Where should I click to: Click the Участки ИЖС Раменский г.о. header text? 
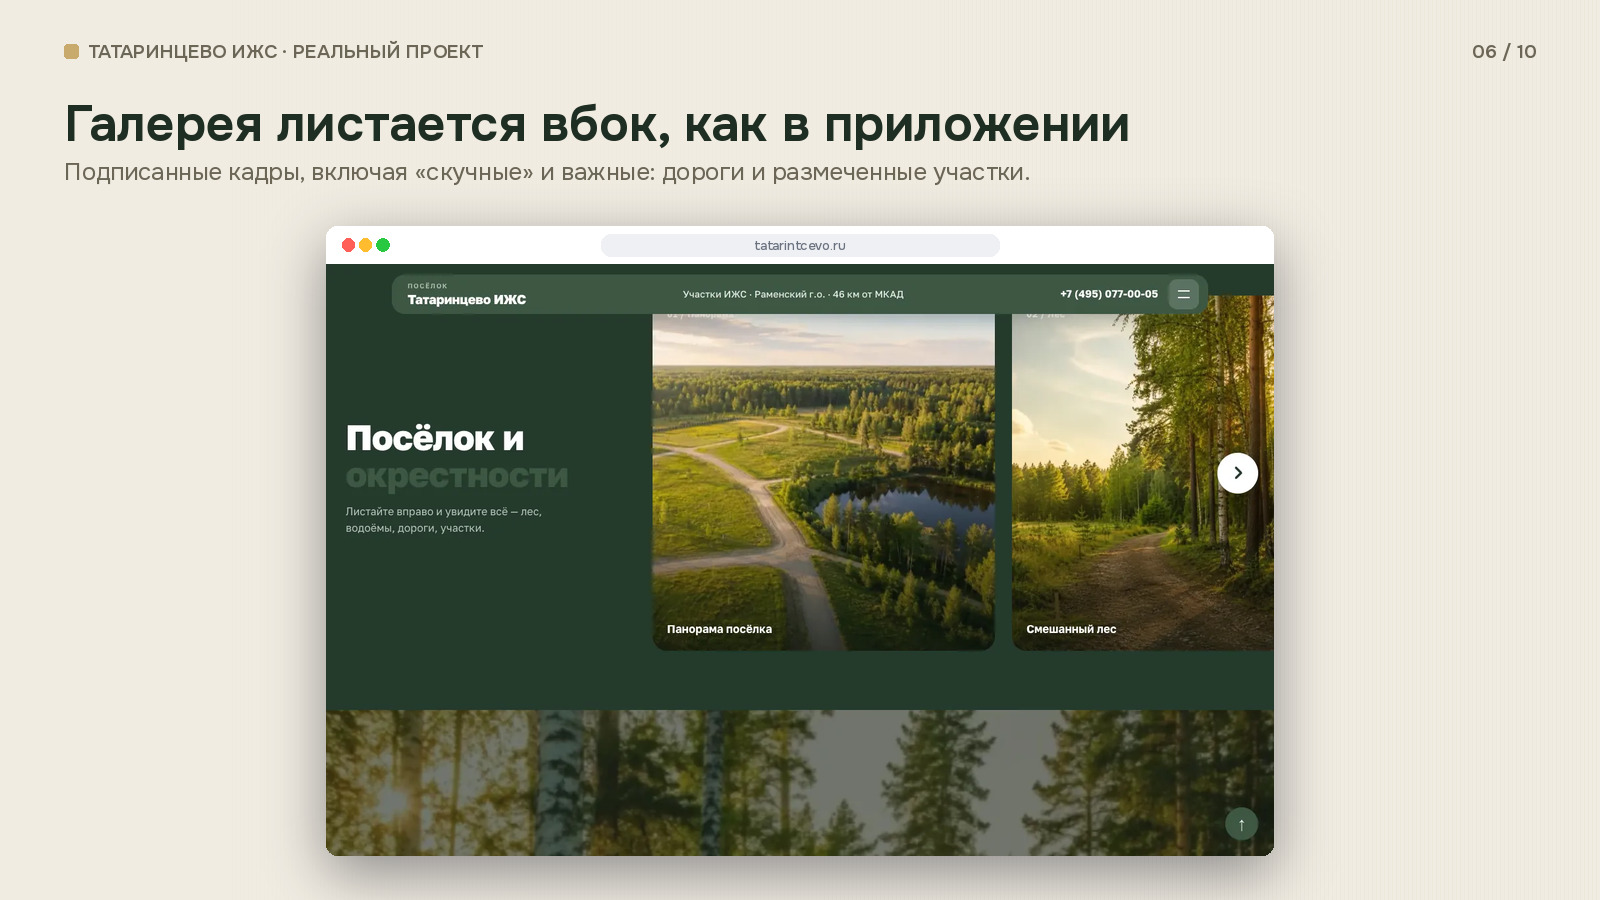click(x=793, y=294)
